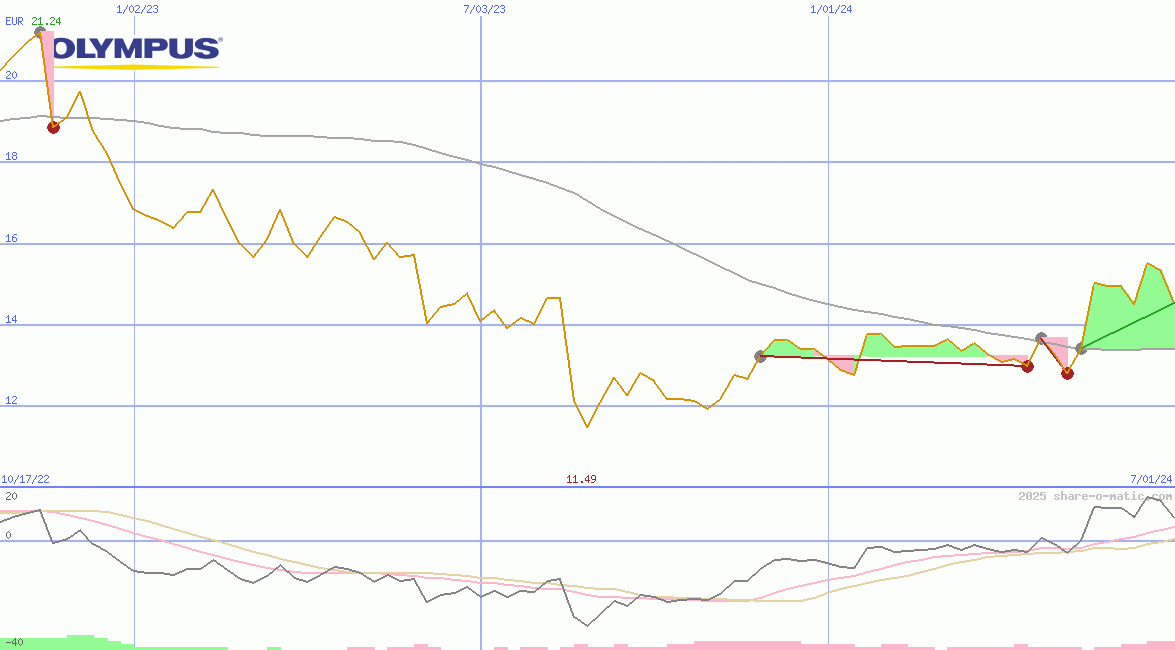
Task: Click the green 21.24 high price label
Action: 46,20
